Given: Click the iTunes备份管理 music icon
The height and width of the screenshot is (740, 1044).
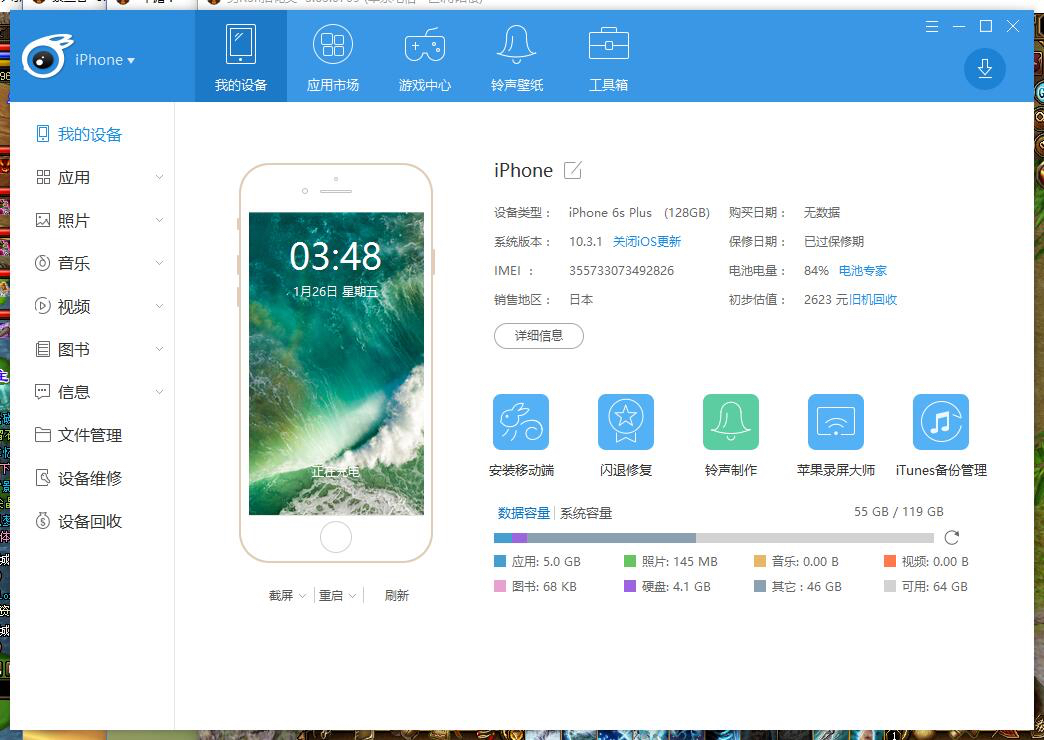Looking at the screenshot, I should [x=941, y=422].
